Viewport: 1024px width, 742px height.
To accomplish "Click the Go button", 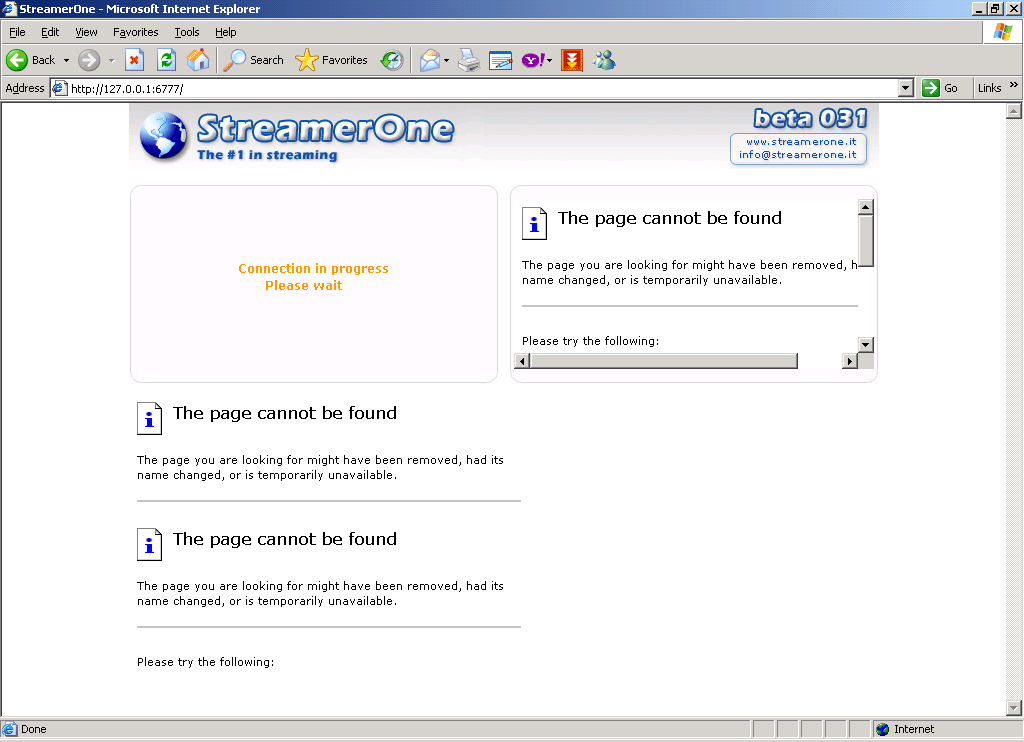I will tap(940, 88).
